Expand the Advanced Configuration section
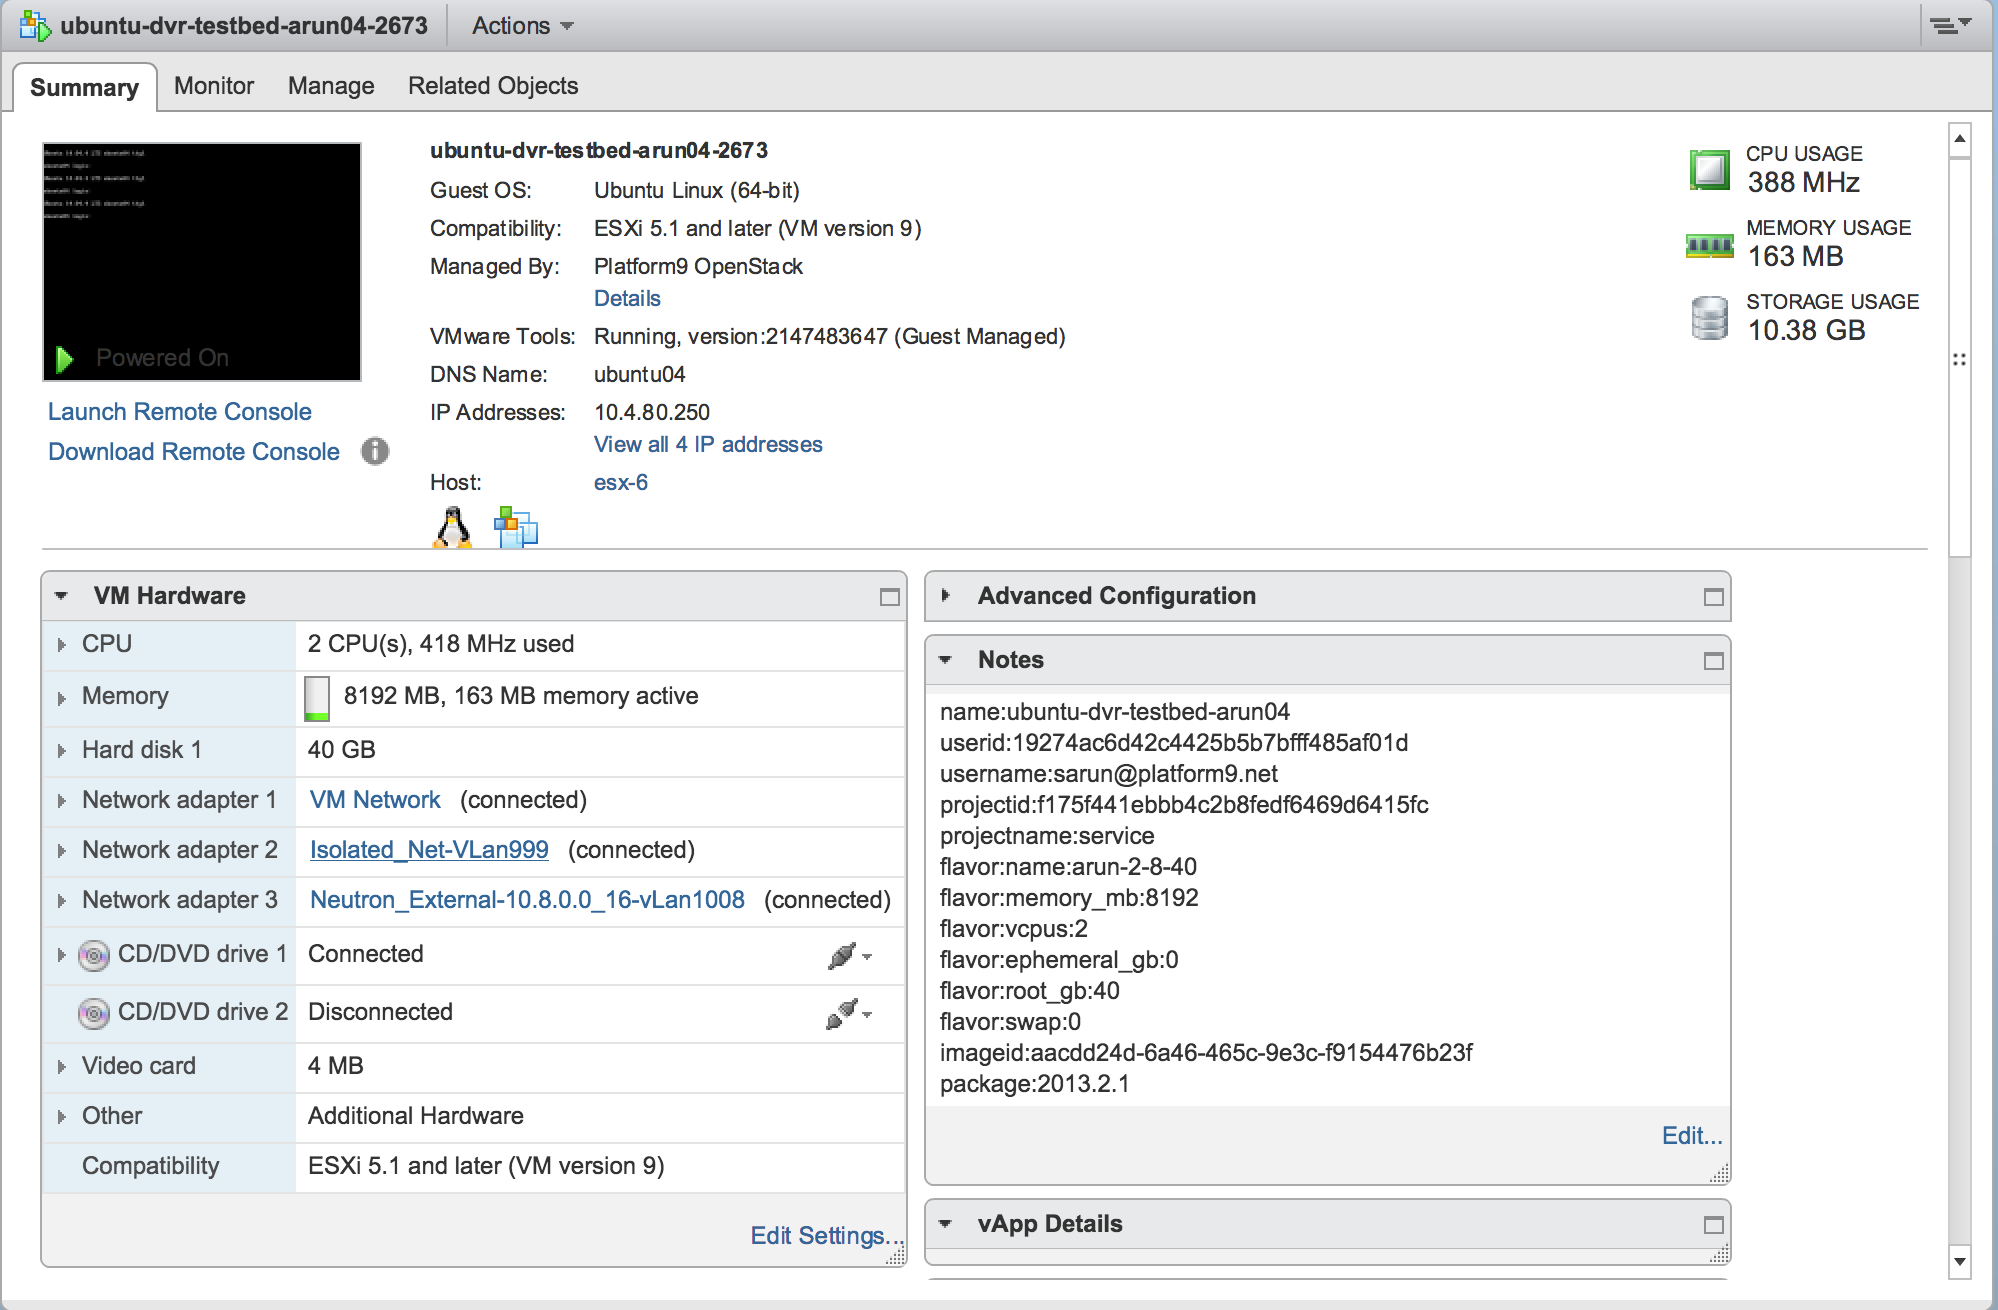1998x1310 pixels. (x=945, y=596)
